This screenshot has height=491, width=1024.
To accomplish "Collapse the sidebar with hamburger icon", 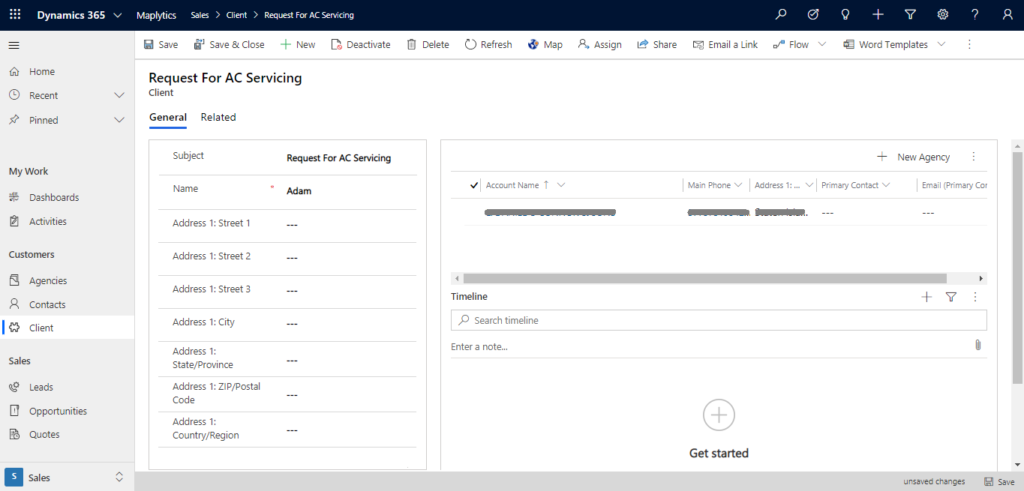I will [14, 45].
